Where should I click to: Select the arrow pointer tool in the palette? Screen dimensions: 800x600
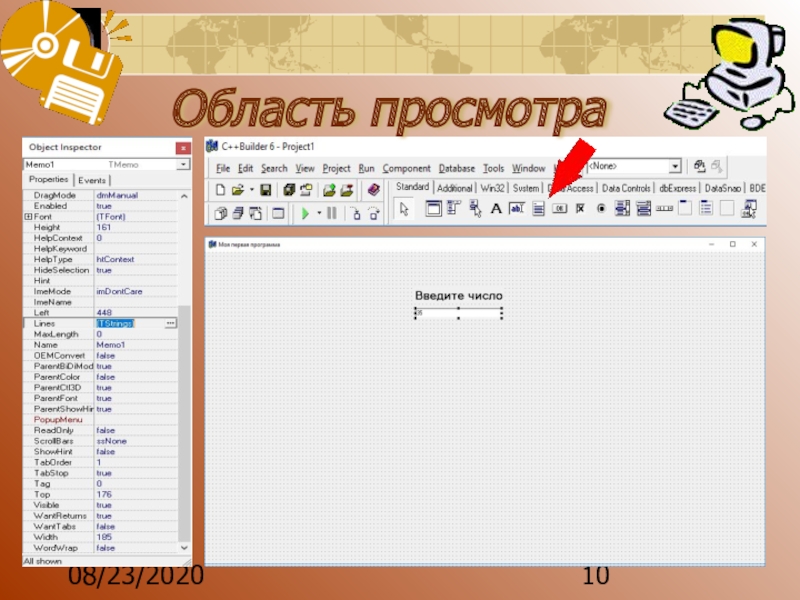404,209
